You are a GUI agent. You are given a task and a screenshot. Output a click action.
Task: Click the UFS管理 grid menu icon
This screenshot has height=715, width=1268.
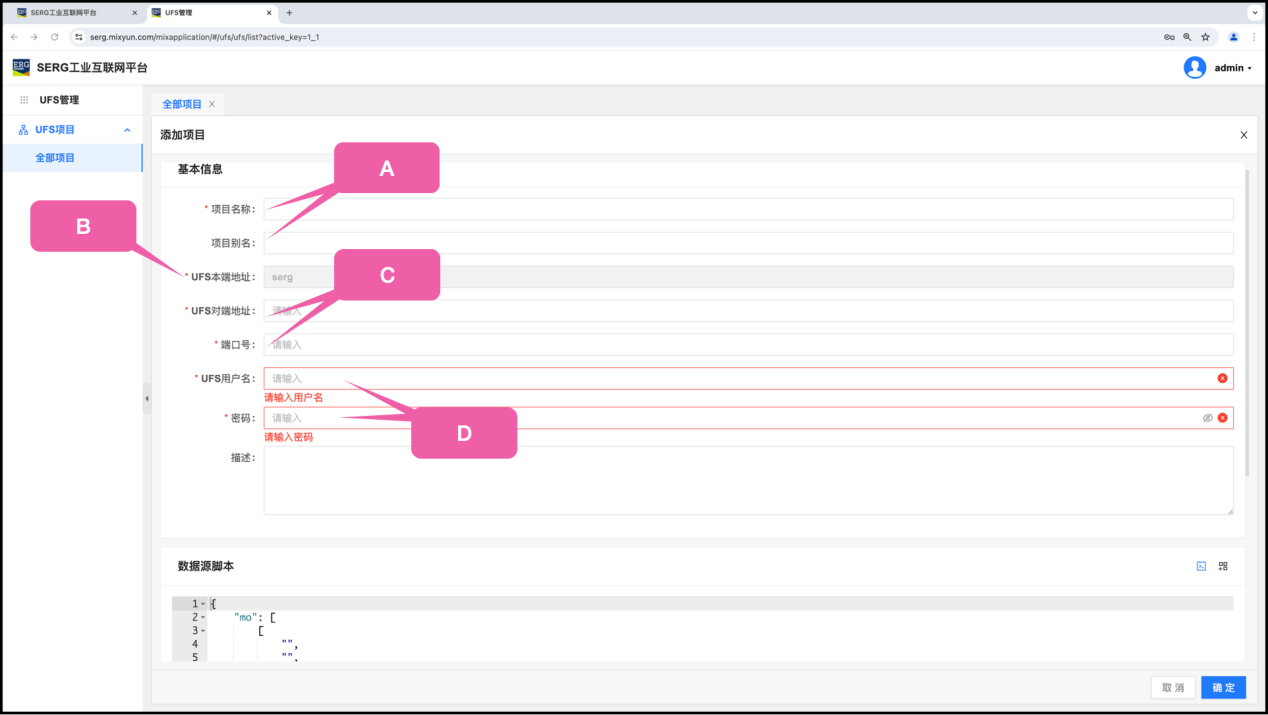(x=24, y=100)
